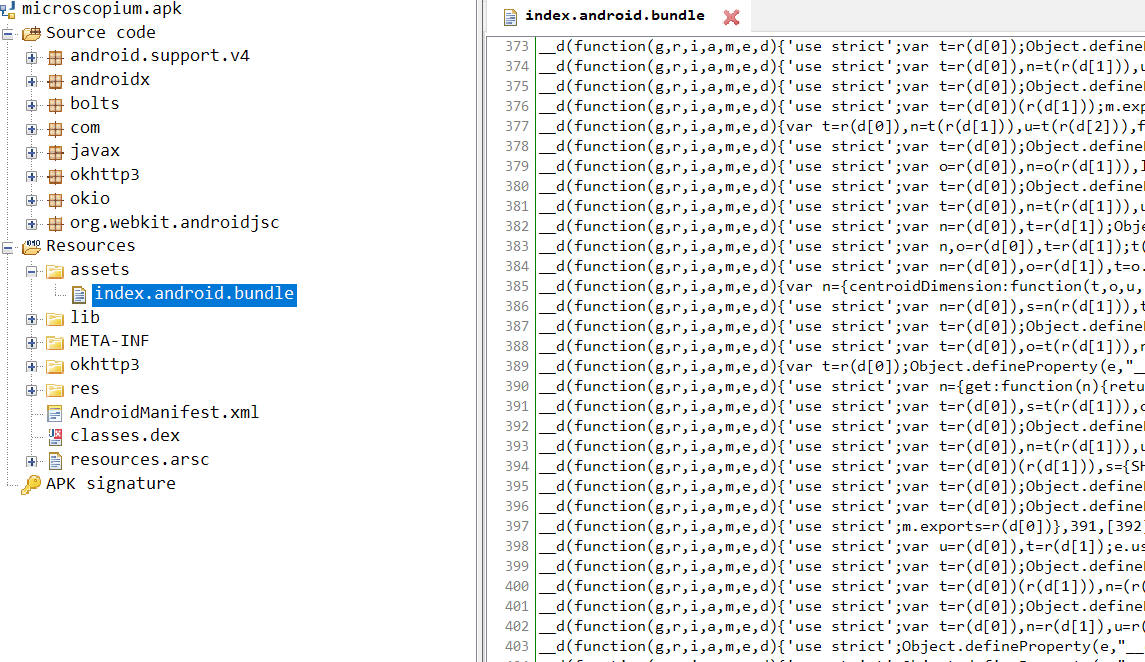Expand the META-INF folder
The image size is (1145, 662).
click(x=31, y=342)
